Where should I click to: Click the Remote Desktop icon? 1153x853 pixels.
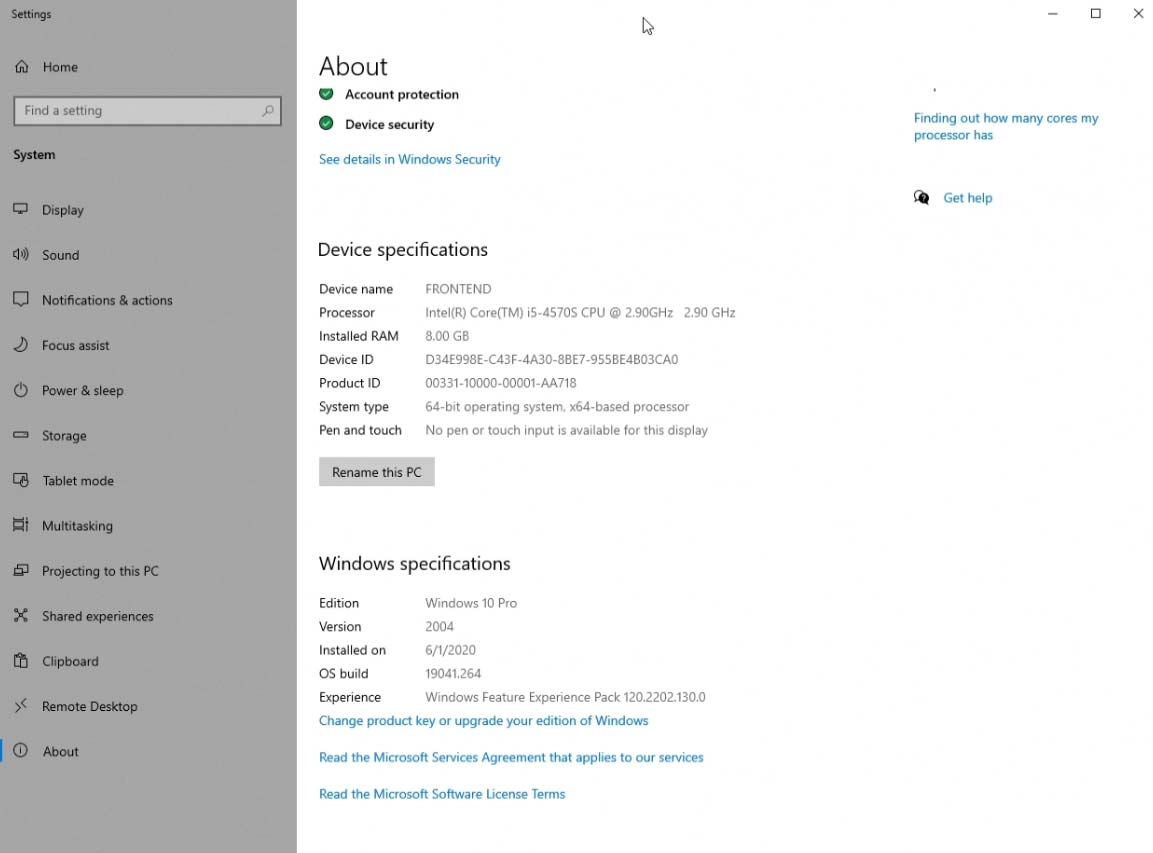coord(21,705)
